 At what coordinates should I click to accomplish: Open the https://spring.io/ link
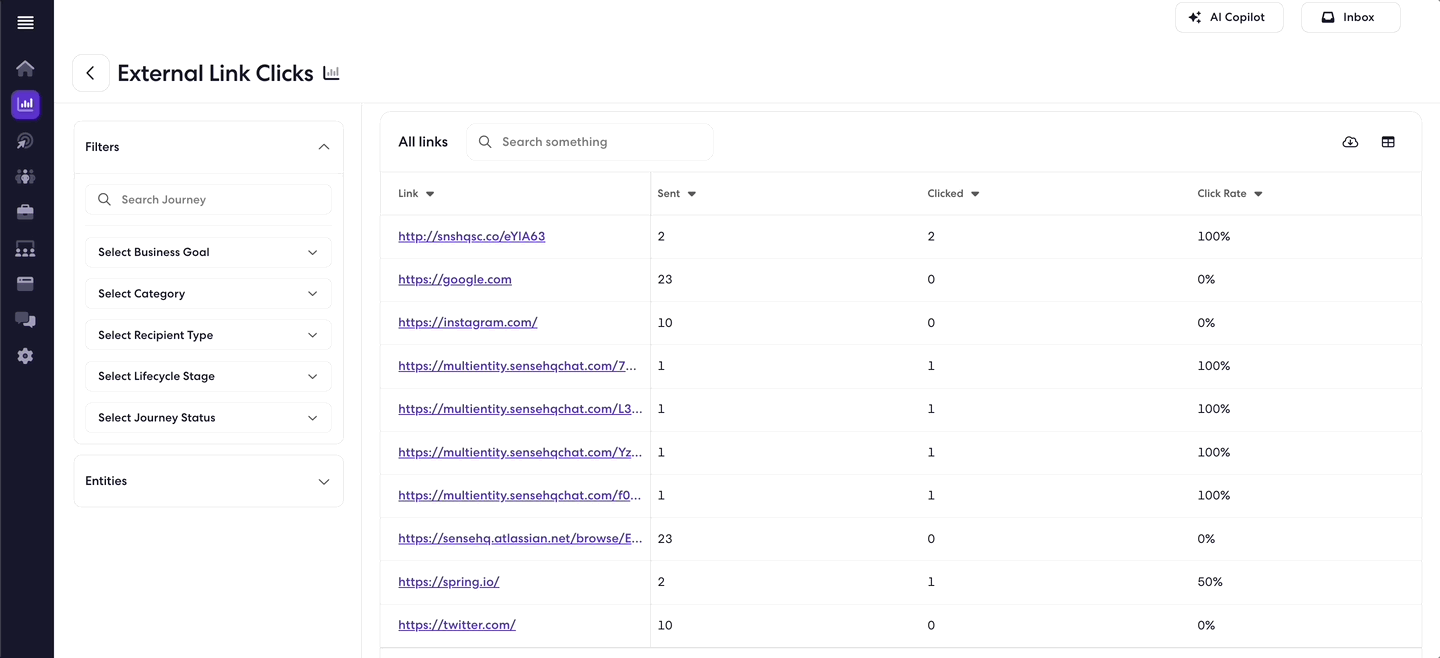click(x=449, y=582)
